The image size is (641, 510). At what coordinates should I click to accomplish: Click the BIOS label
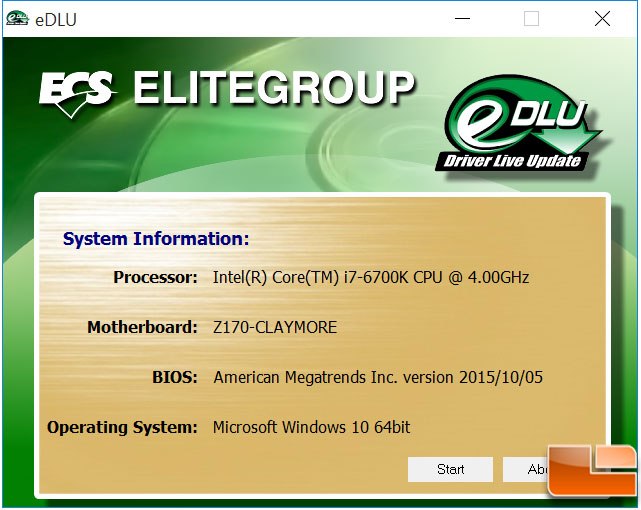point(175,377)
